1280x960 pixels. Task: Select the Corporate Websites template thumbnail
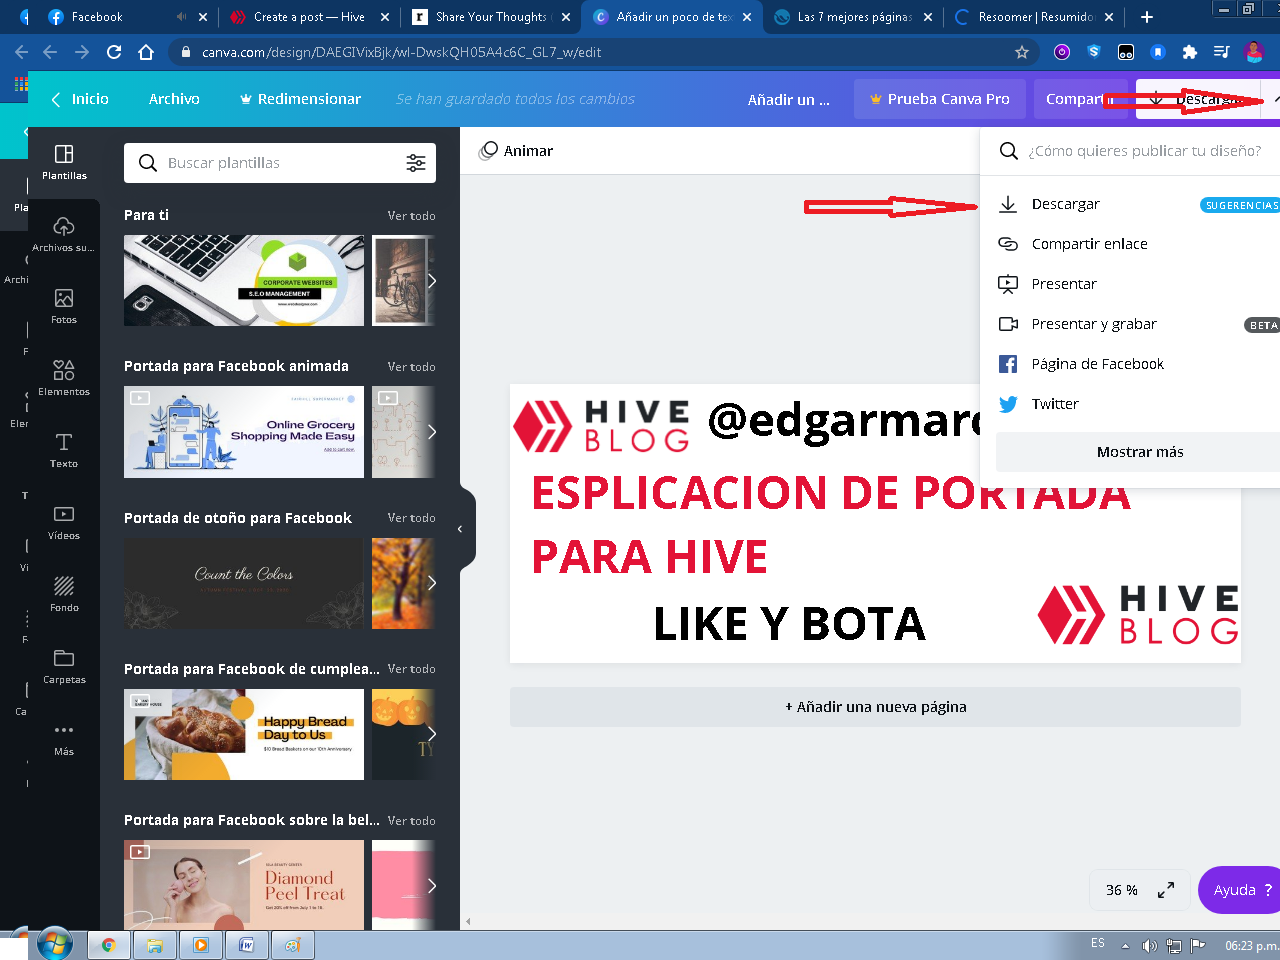244,281
